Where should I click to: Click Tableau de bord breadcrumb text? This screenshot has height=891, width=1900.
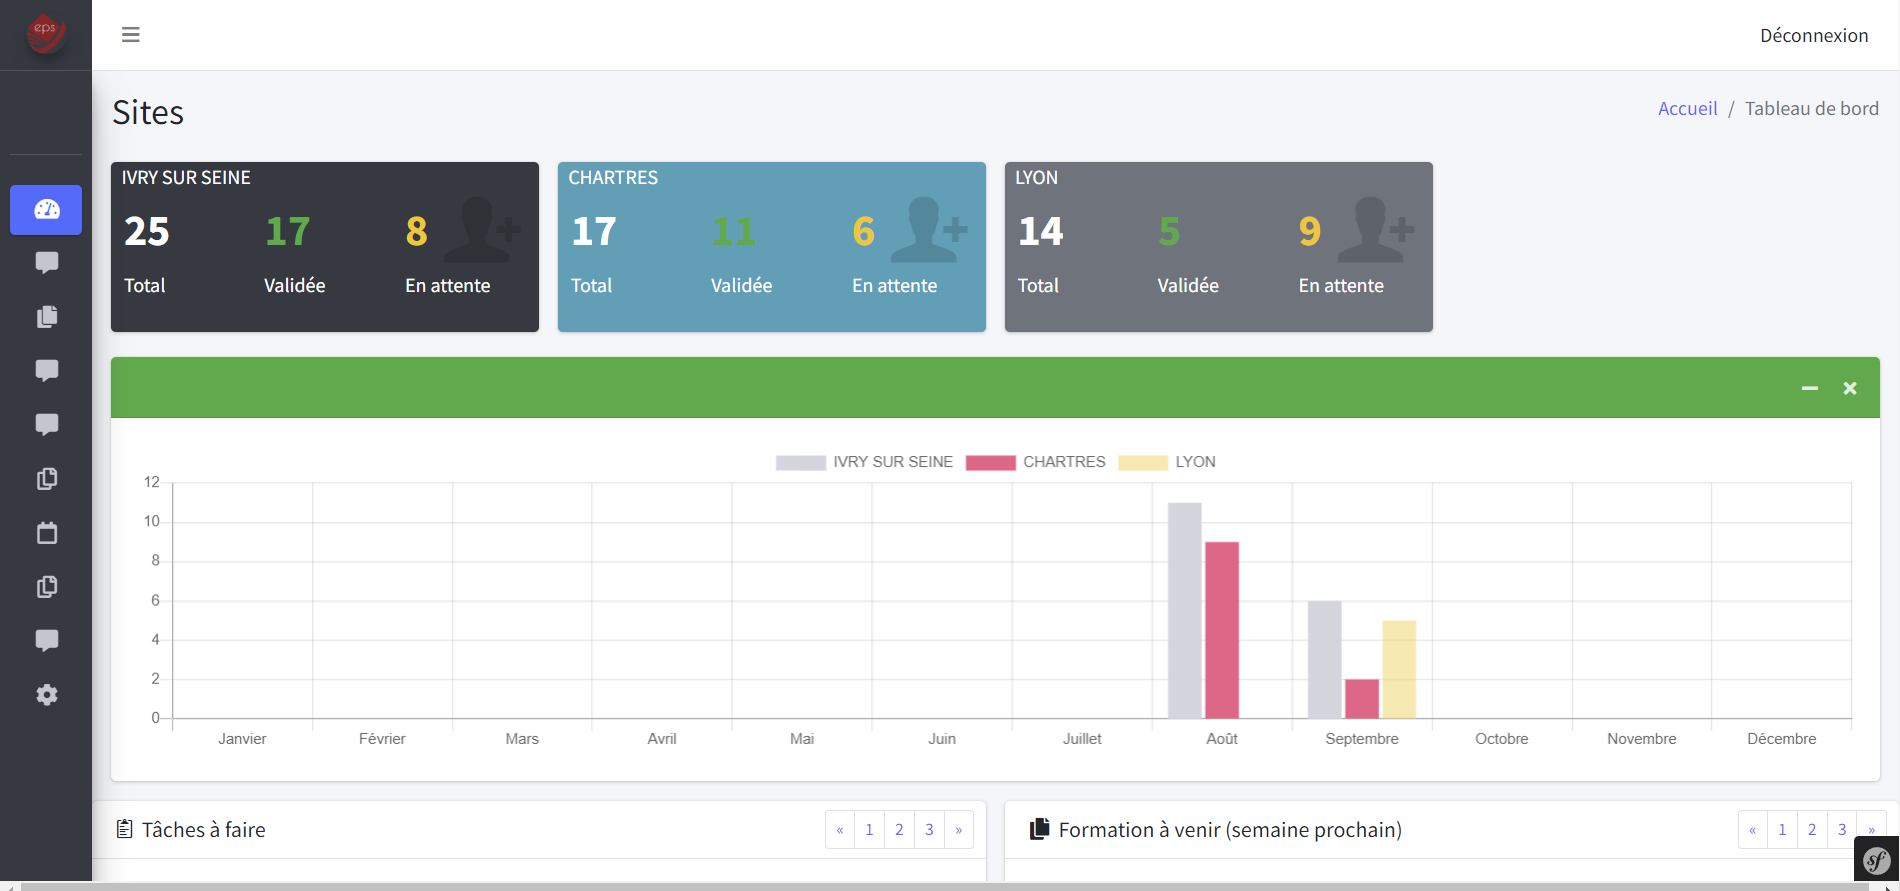click(x=1811, y=109)
